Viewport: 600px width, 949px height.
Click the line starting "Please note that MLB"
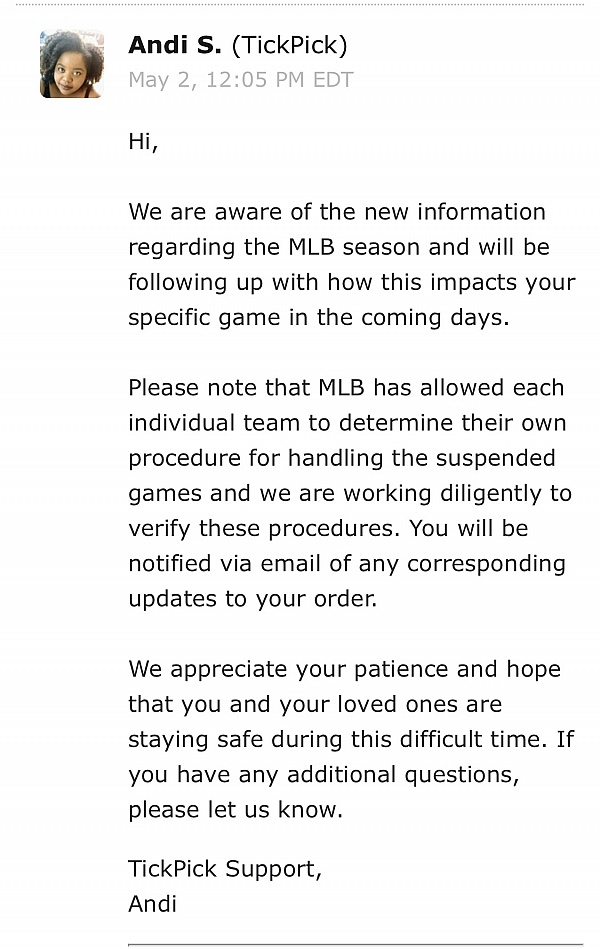346,387
